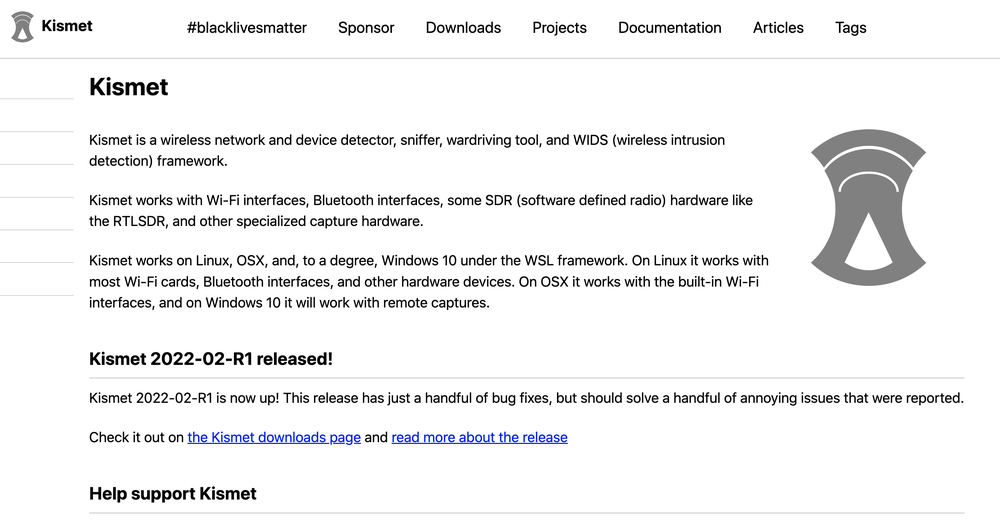Open the Projects nav item

coord(559,28)
